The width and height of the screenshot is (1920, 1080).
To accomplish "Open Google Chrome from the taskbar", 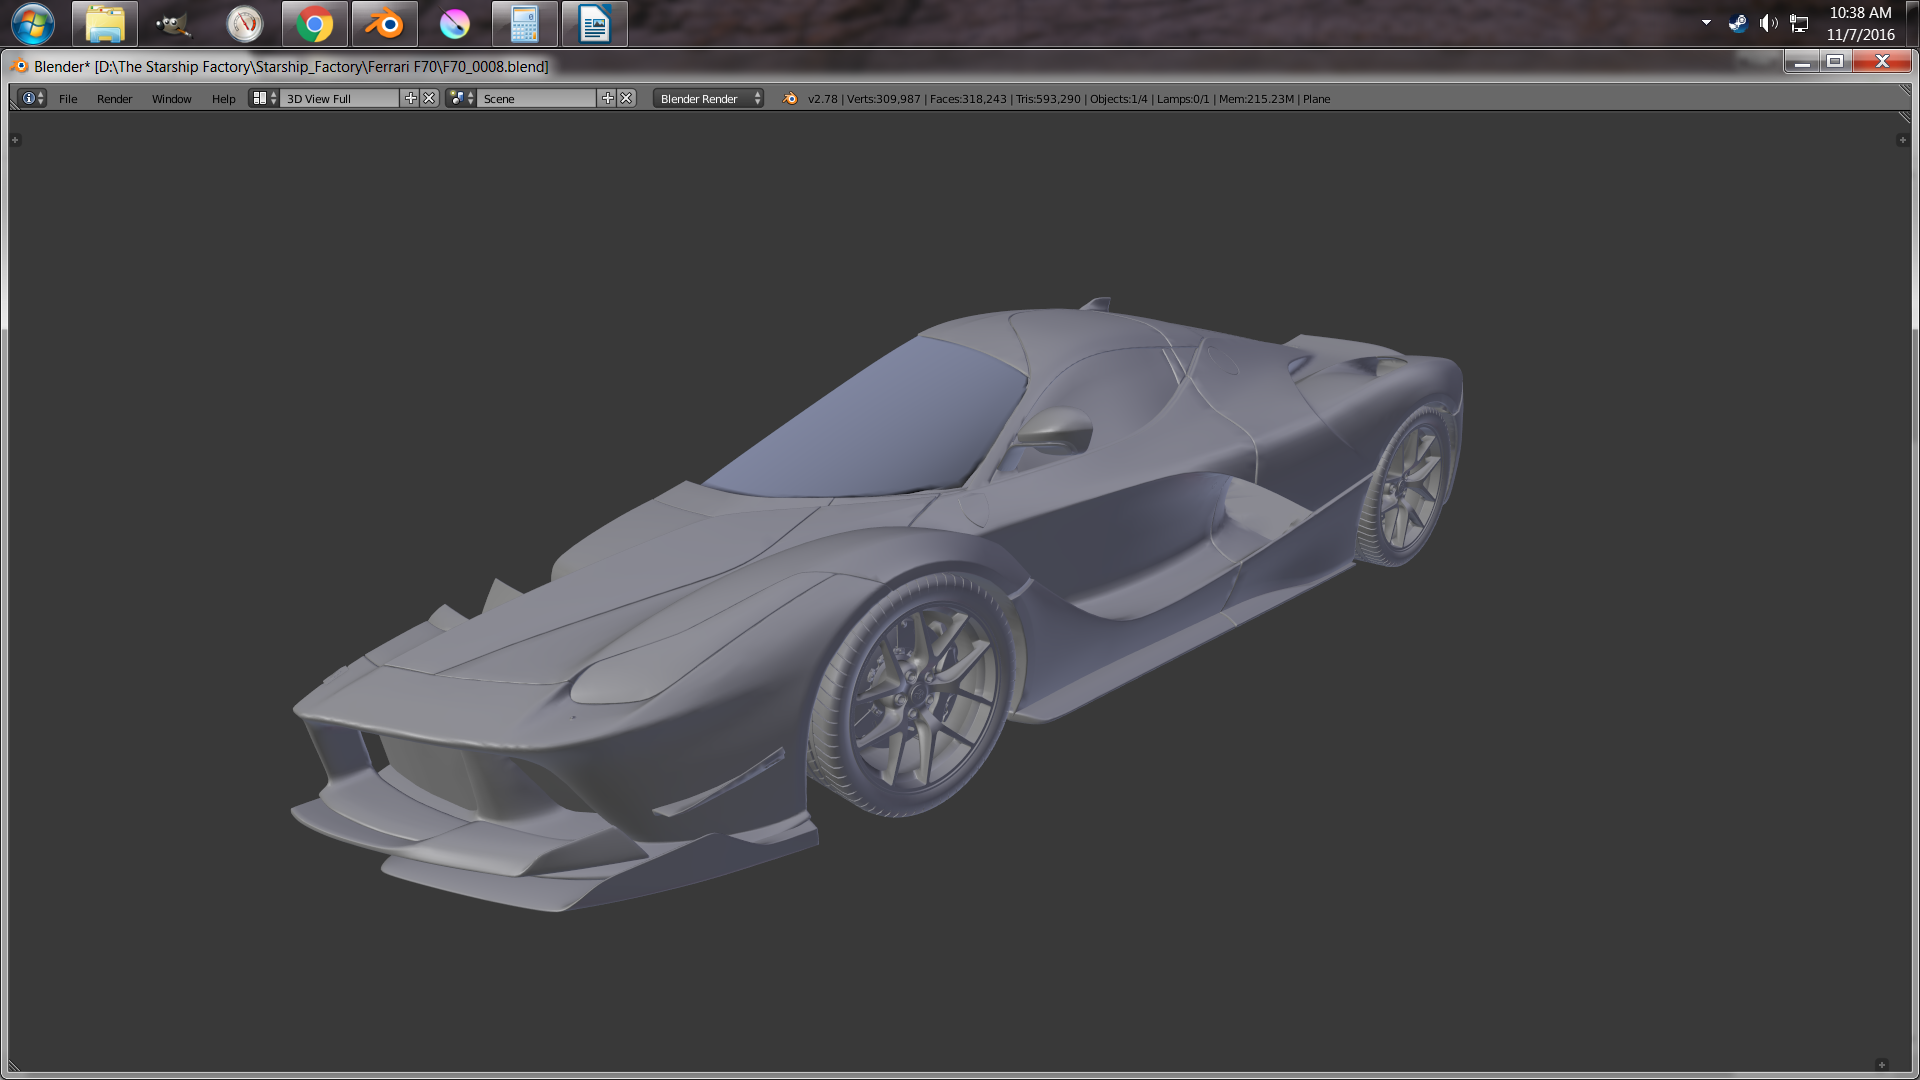I will [x=314, y=24].
